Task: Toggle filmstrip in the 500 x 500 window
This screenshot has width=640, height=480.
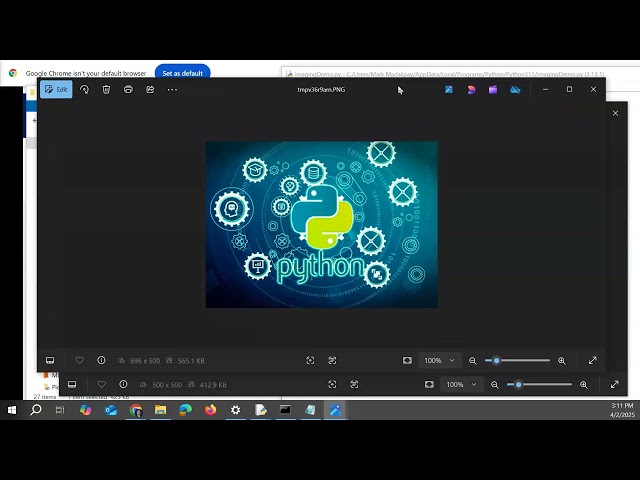Action: point(72,384)
